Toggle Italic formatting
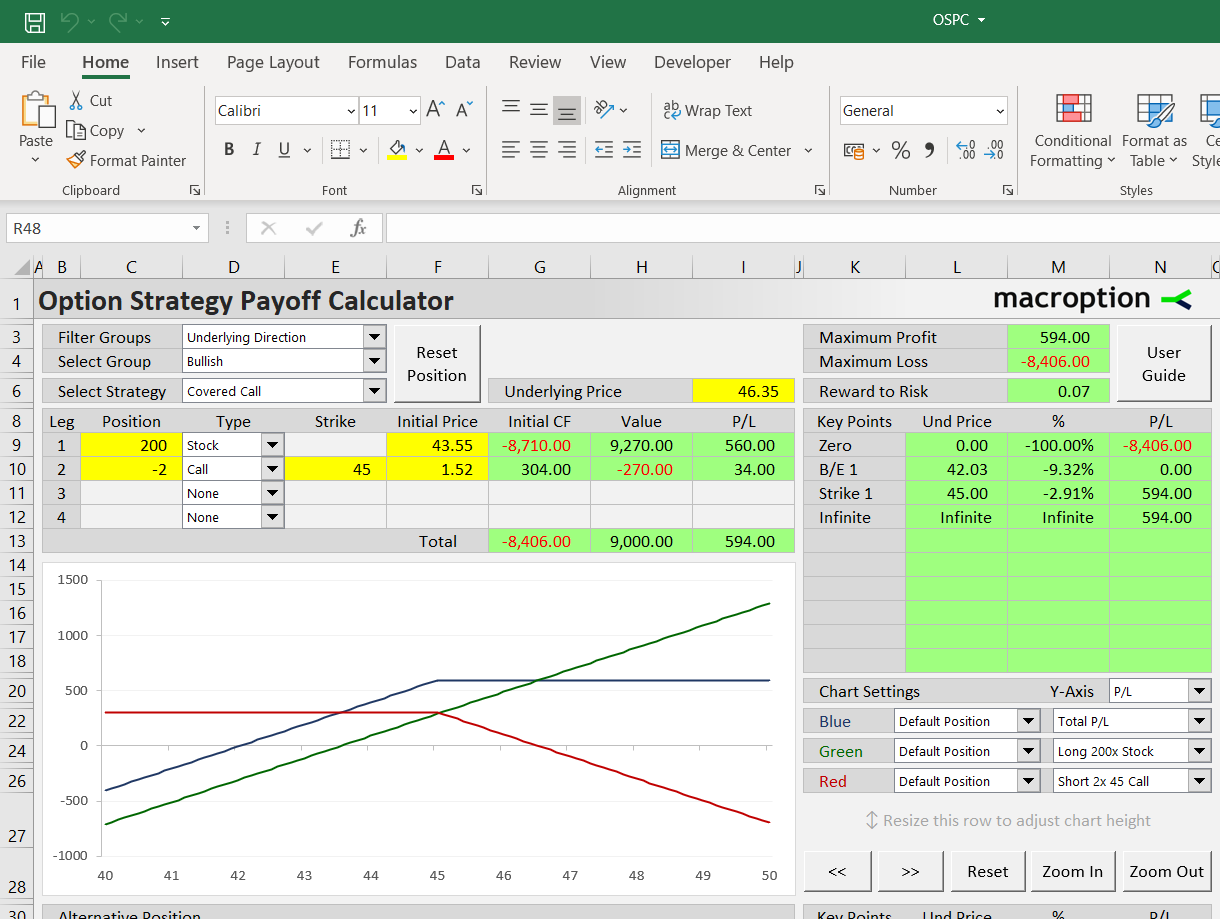The height and width of the screenshot is (919, 1220). [256, 149]
